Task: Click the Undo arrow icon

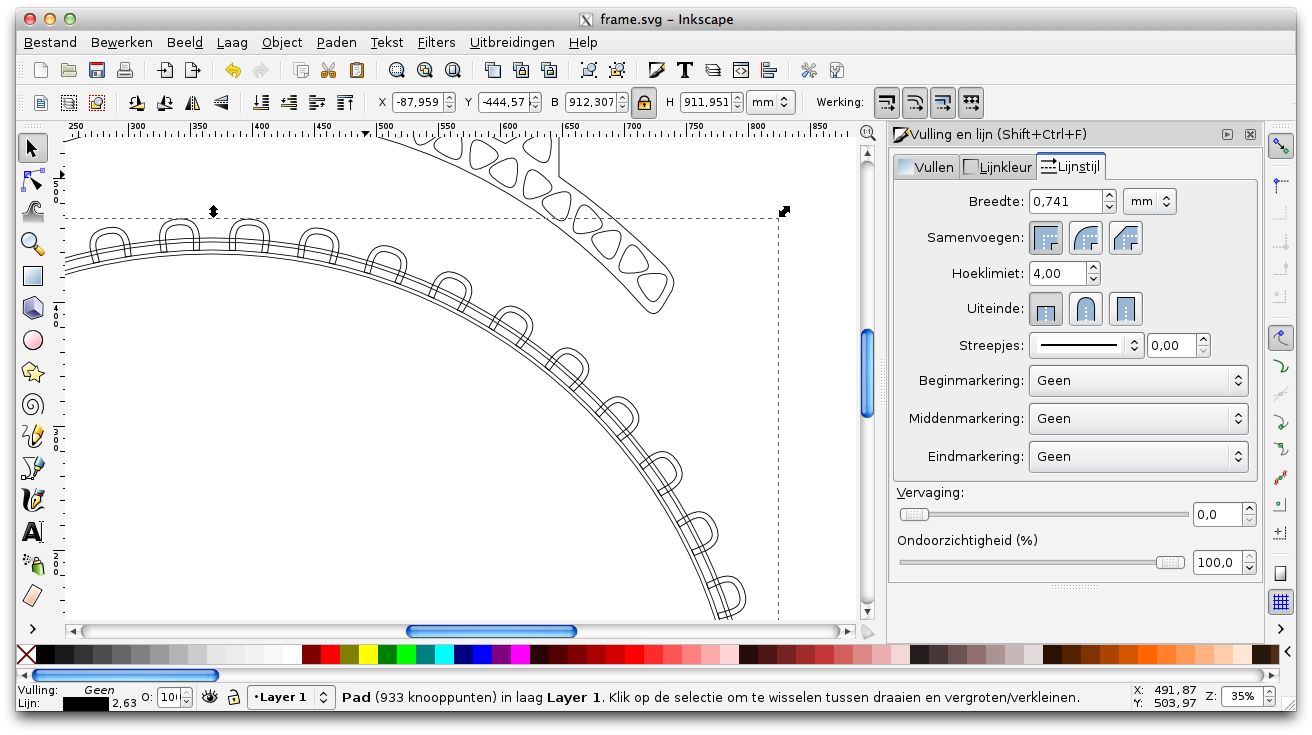Action: 233,70
